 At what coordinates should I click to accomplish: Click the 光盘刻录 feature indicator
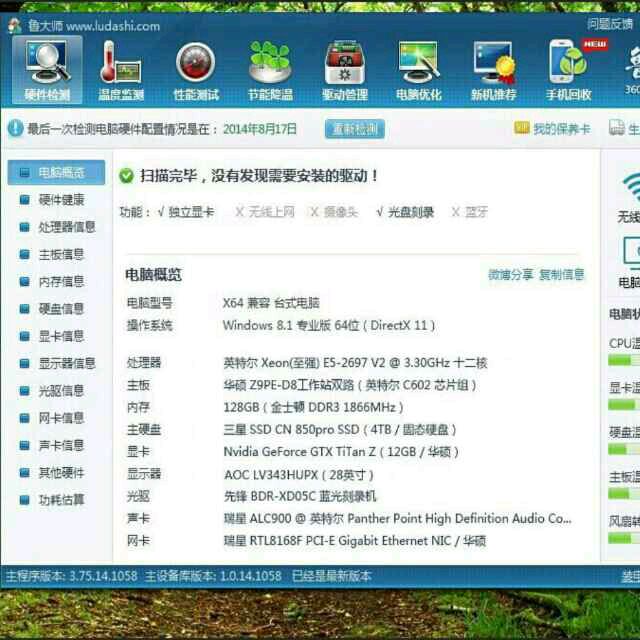[405, 212]
